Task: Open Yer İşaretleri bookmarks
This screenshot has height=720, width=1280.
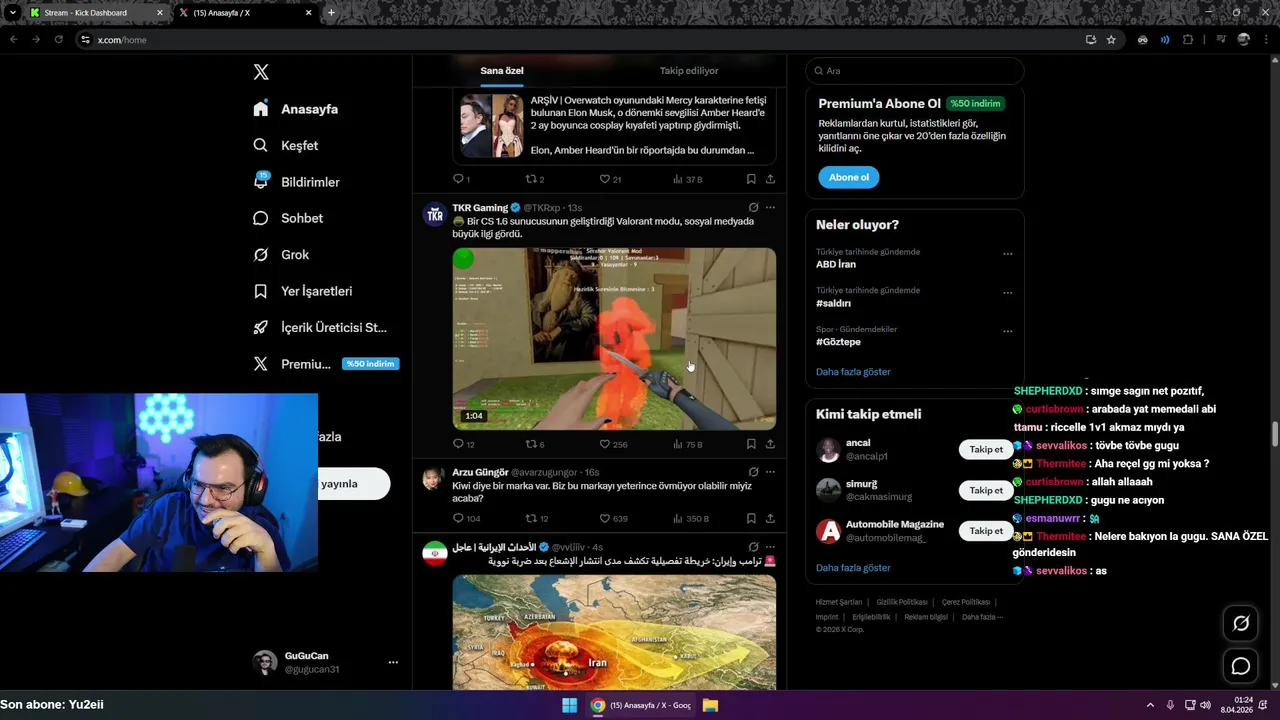Action: click(x=303, y=291)
